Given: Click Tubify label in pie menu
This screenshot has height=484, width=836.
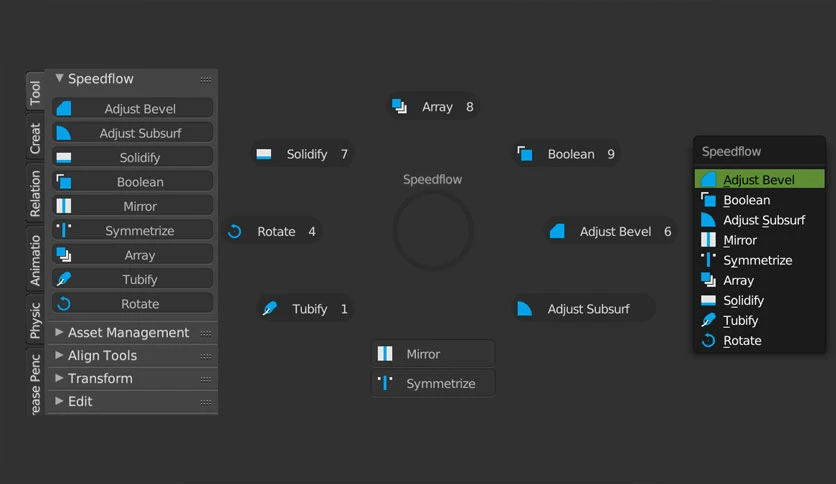Looking at the screenshot, I should (x=309, y=309).
